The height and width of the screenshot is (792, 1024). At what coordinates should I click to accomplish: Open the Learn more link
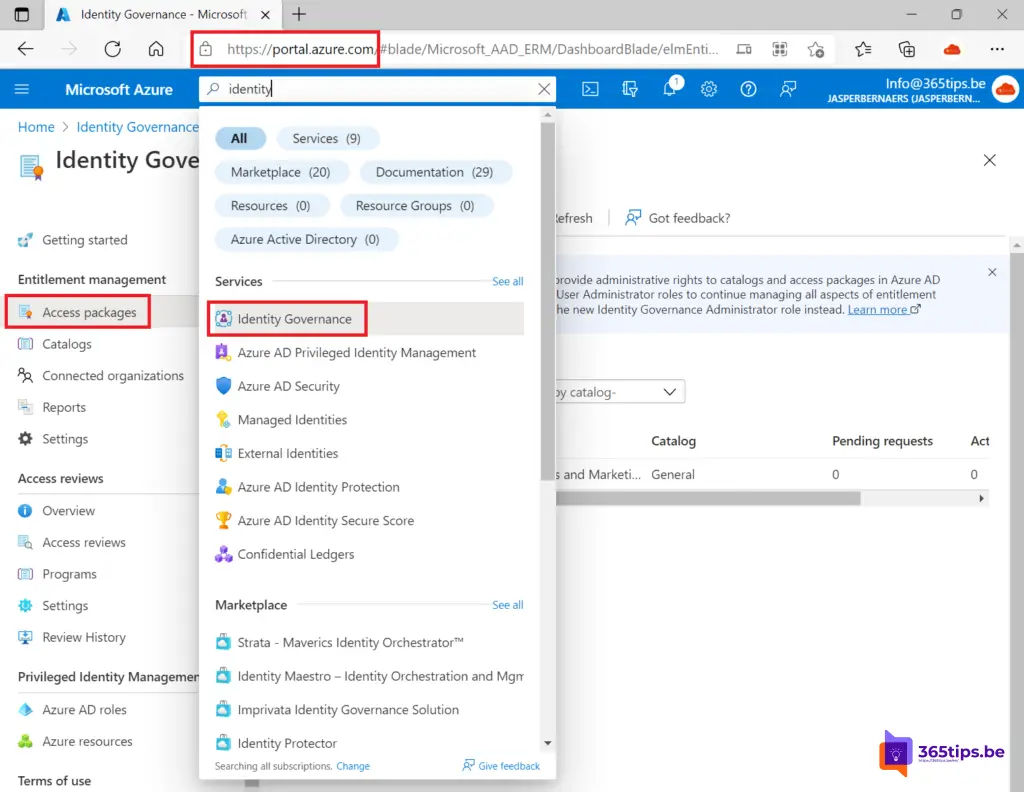(884, 309)
